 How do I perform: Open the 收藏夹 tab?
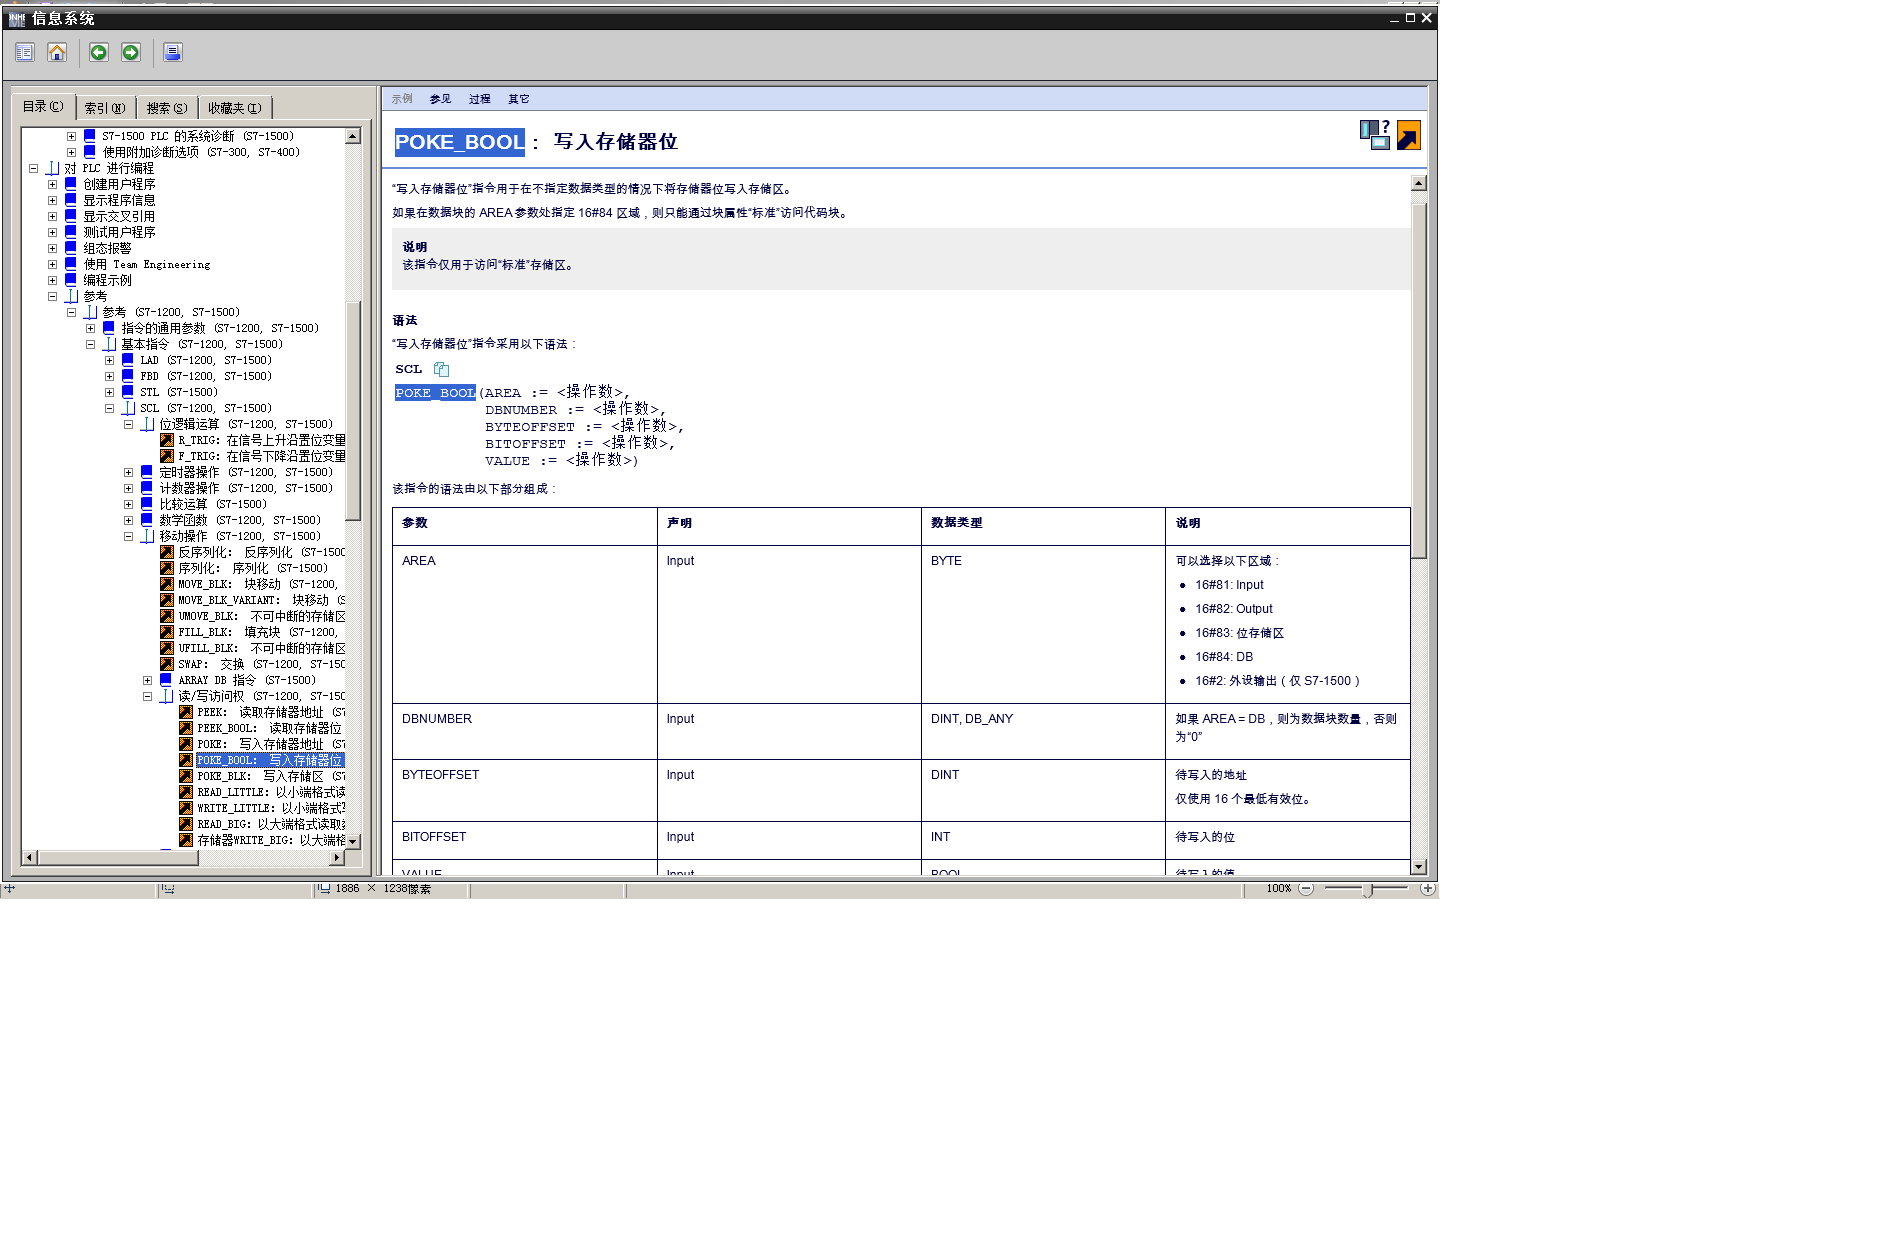click(x=235, y=108)
